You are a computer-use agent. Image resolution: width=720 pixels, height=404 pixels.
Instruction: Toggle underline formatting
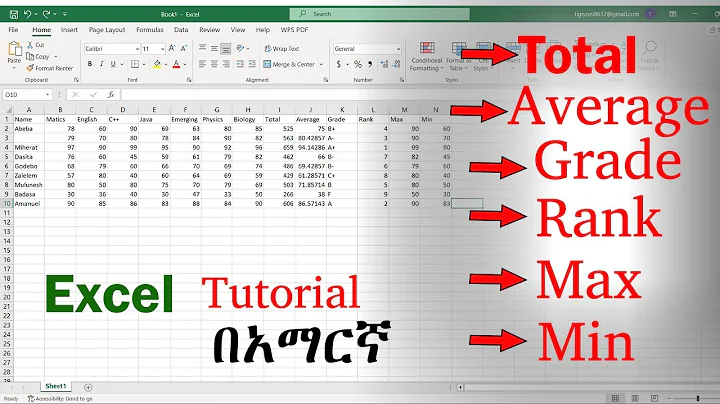pyautogui.click(x=113, y=64)
